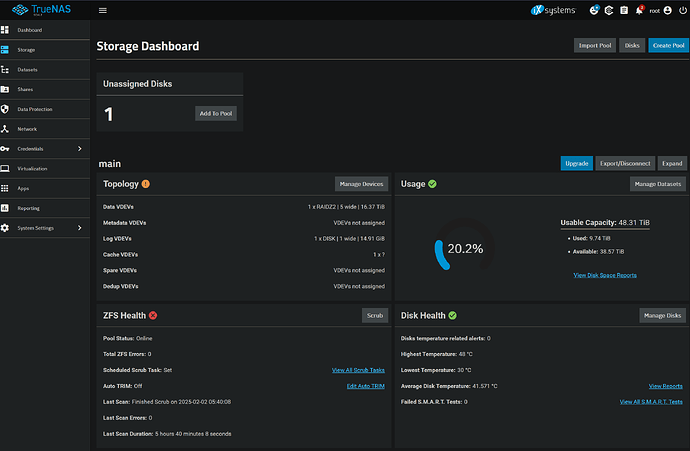Click the Dashboard sidebar icon
The image size is (690, 451).
(x=5, y=30)
